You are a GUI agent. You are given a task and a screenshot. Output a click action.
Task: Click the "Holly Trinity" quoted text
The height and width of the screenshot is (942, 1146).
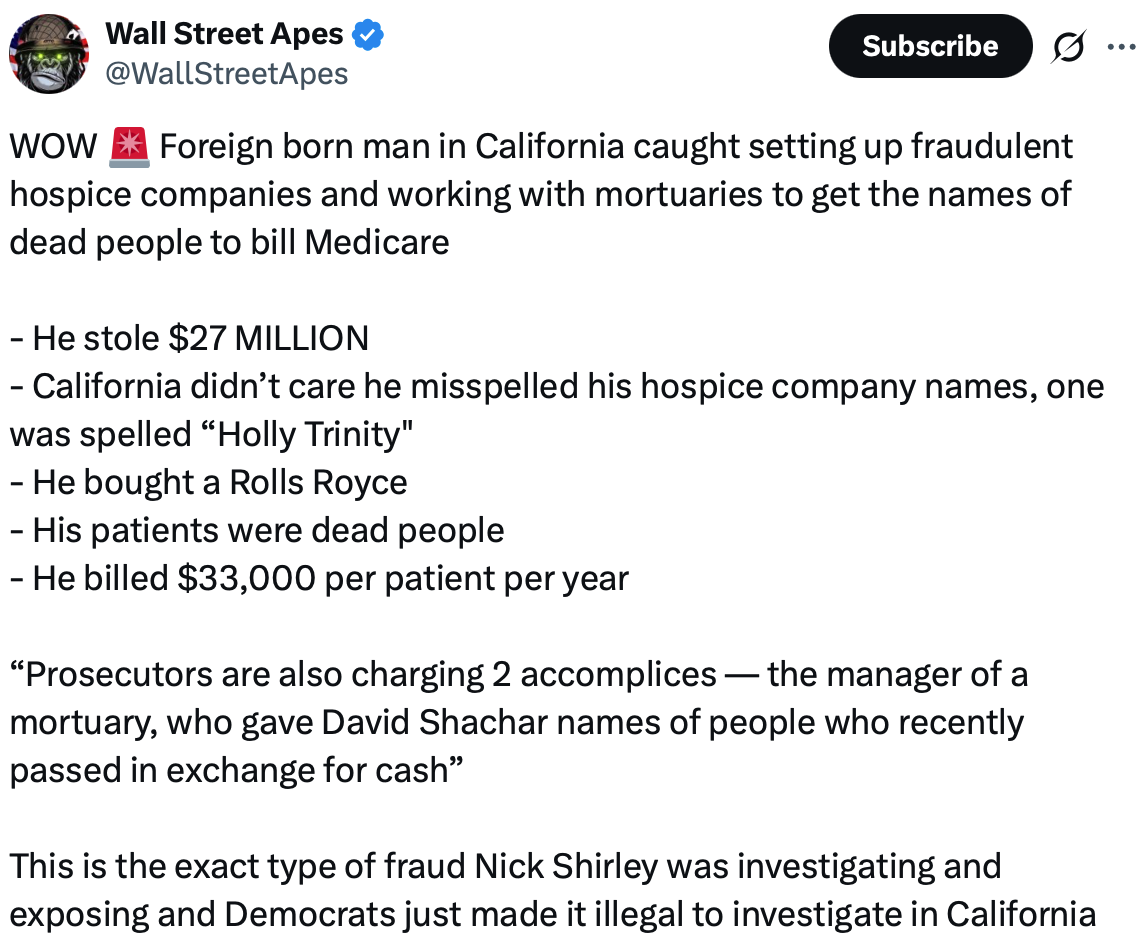coord(306,434)
